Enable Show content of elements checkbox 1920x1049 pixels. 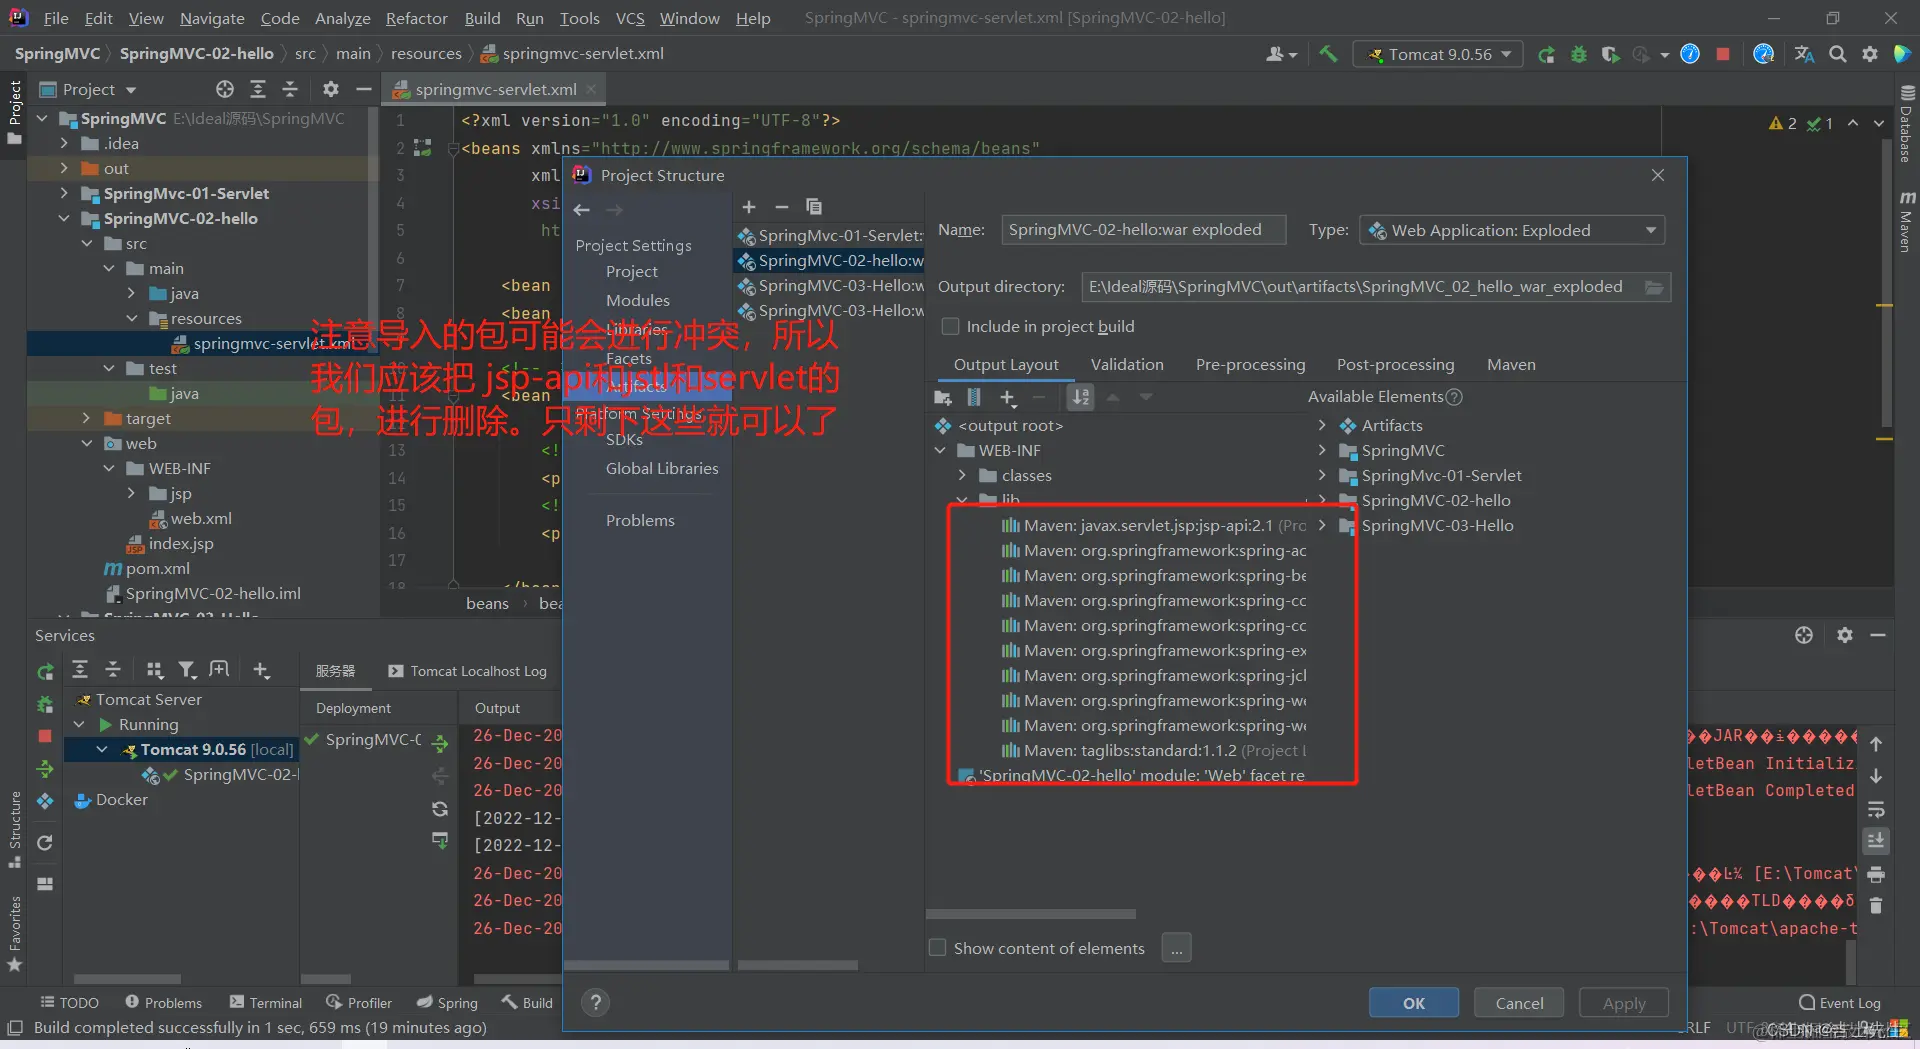click(x=937, y=947)
